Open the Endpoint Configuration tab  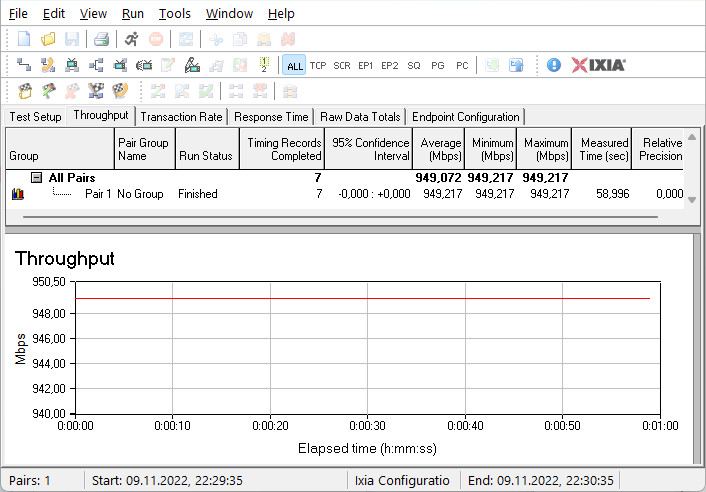pyautogui.click(x=466, y=117)
